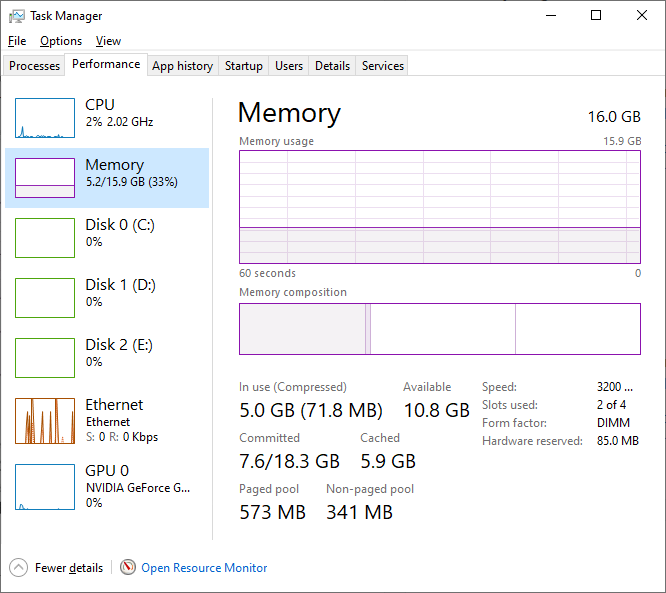The height and width of the screenshot is (593, 666).
Task: Select the Disk 1 (D:) graph thumbnail
Action: (45, 298)
